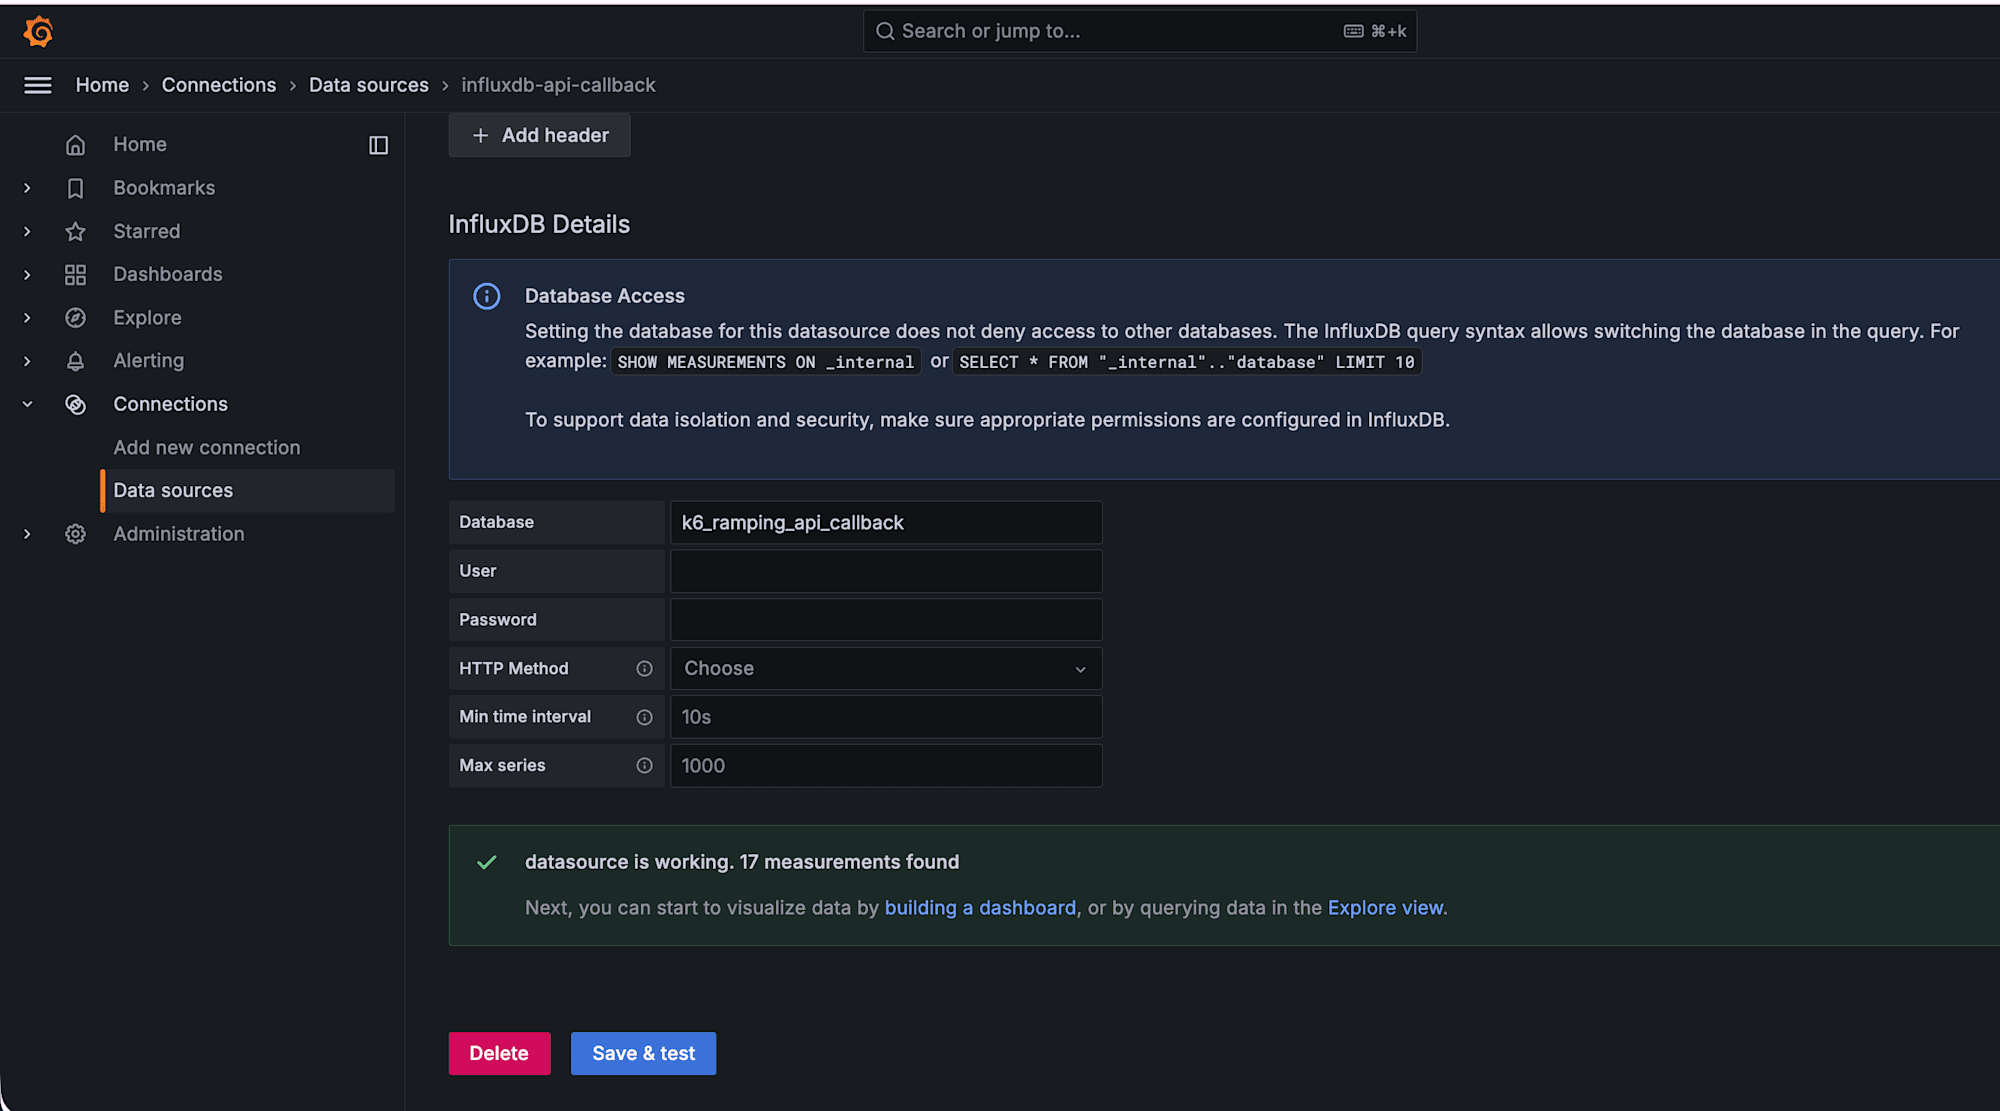This screenshot has width=2000, height=1111.
Task: Click the Administration gear icon
Action: click(x=75, y=534)
